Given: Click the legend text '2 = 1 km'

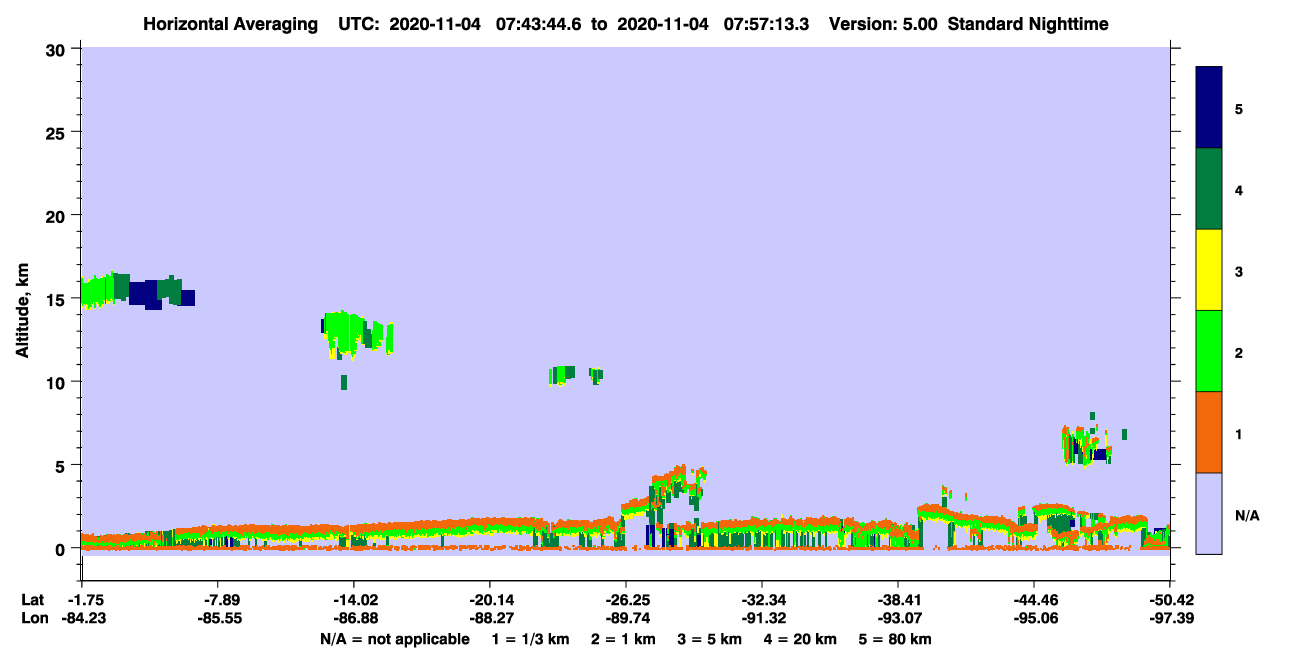Looking at the screenshot, I should click(x=623, y=639).
